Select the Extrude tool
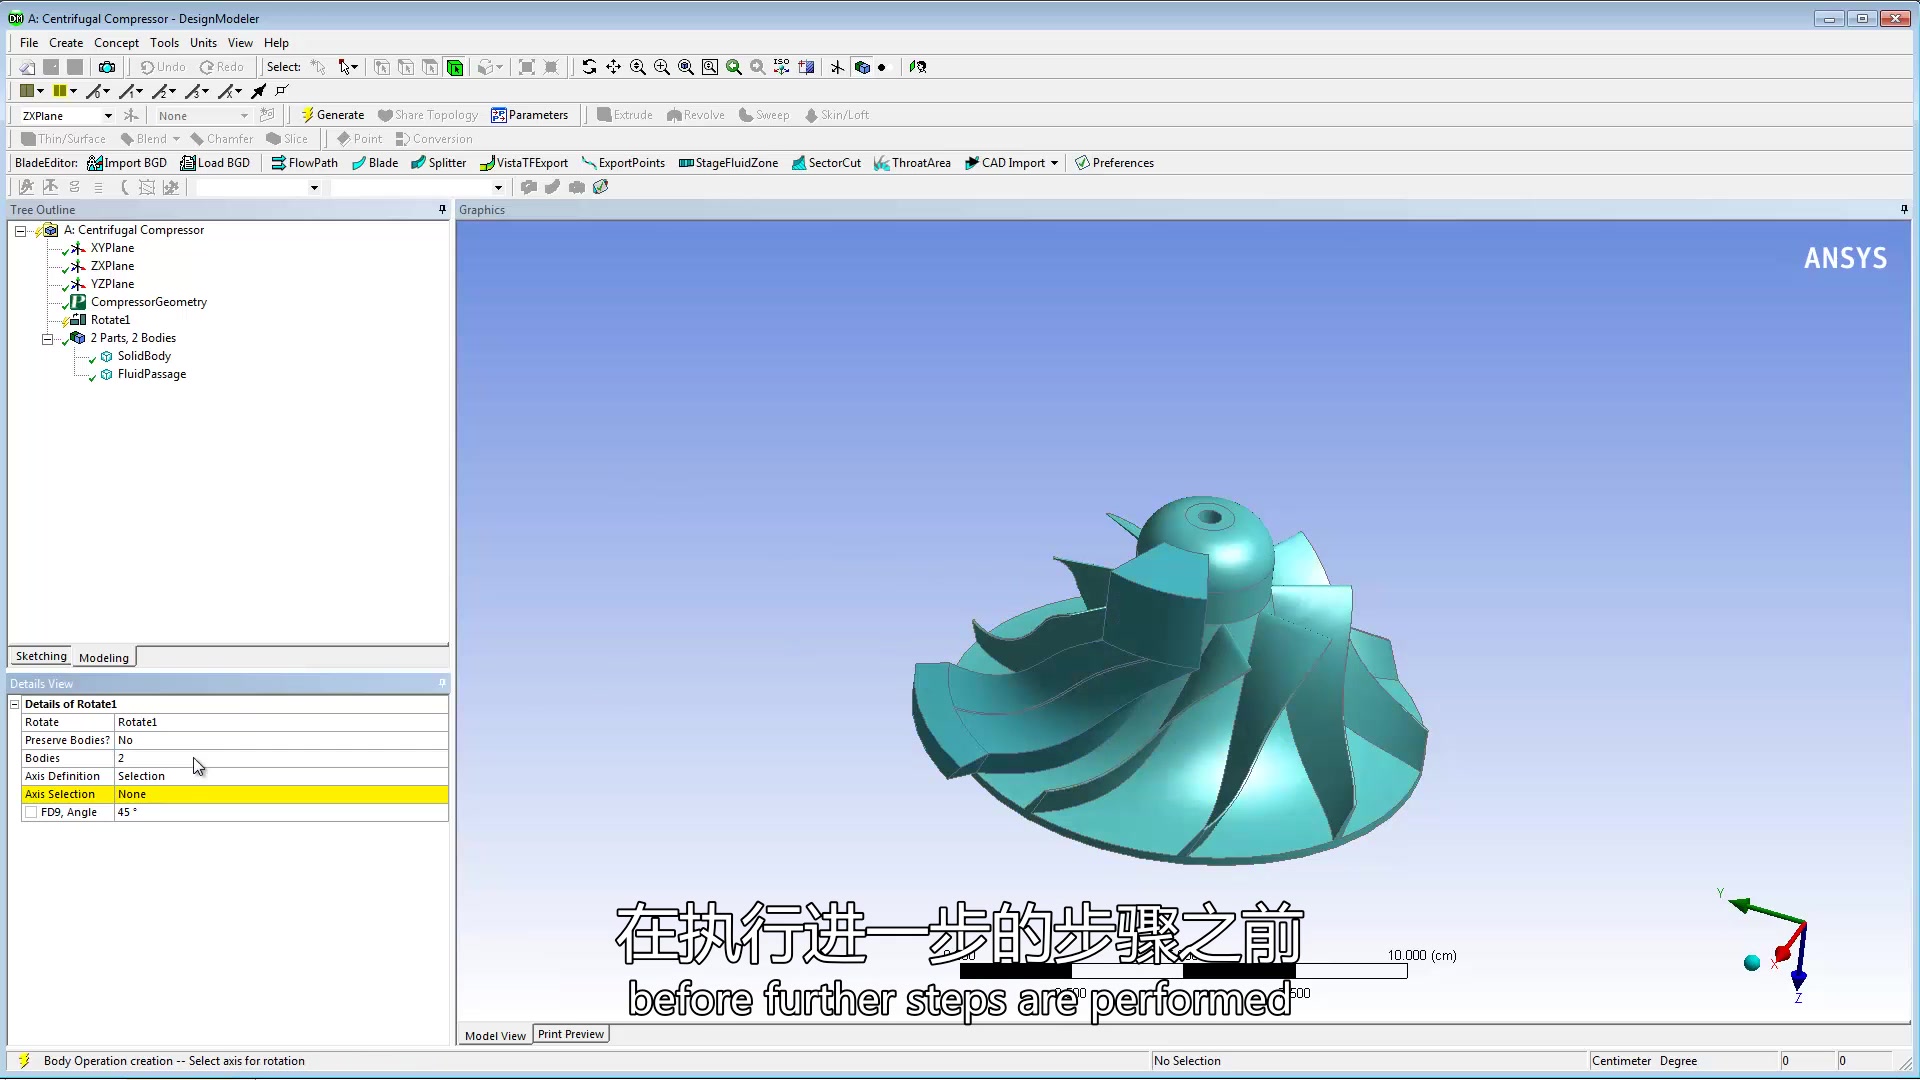Viewport: 1920px width, 1080px height. pyautogui.click(x=624, y=115)
